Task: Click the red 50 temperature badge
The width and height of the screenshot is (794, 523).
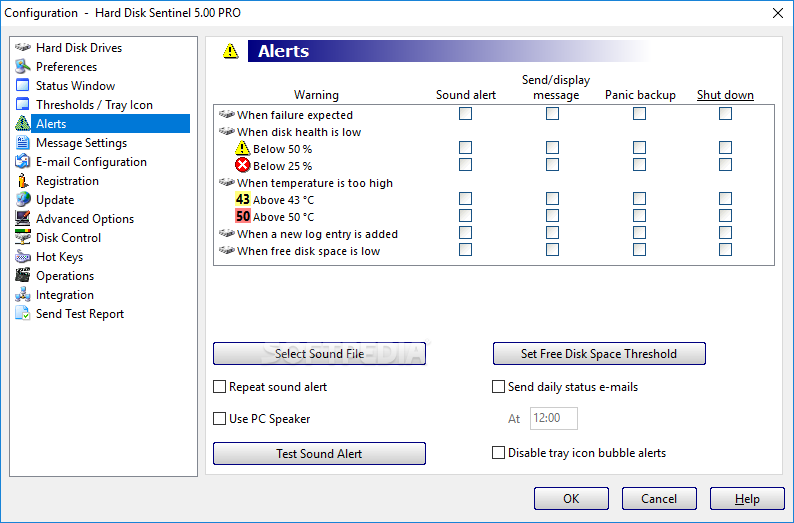Action: point(243,216)
